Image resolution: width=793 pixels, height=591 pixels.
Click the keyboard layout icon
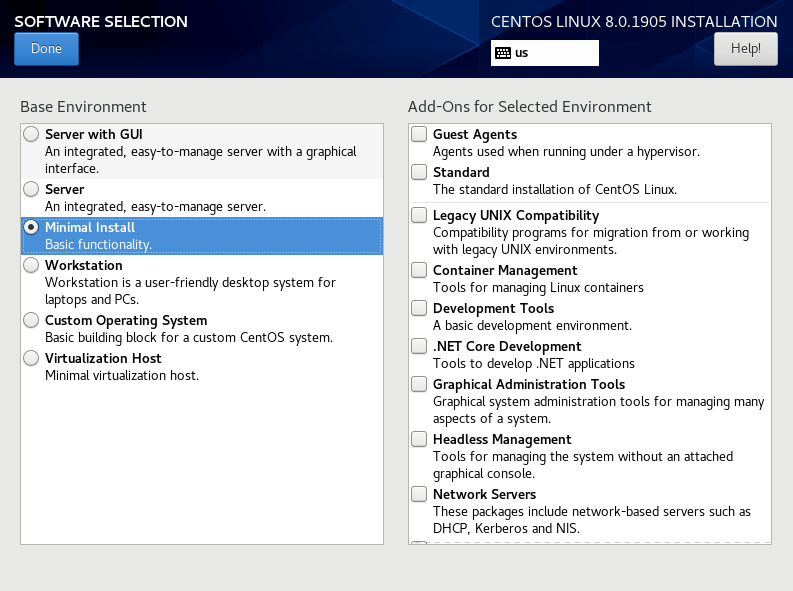pyautogui.click(x=503, y=53)
